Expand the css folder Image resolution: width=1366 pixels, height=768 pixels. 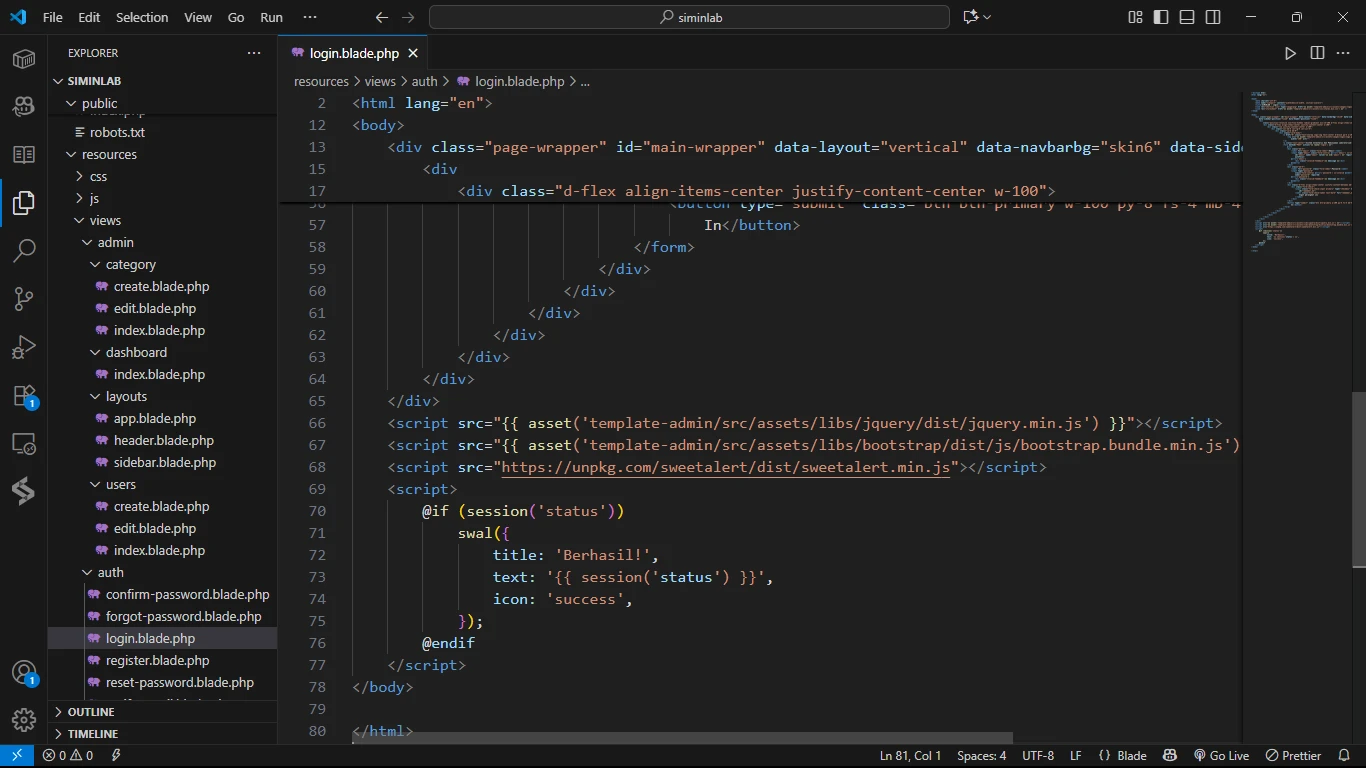tap(98, 177)
